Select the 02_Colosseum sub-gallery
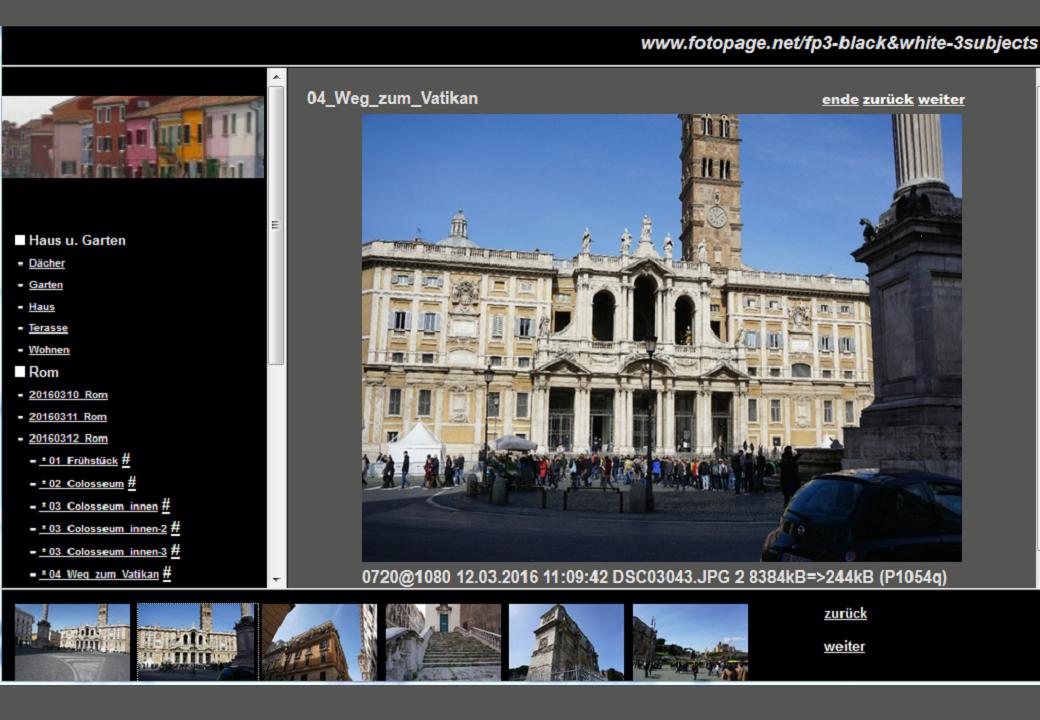The height and width of the screenshot is (720, 1040). (x=82, y=483)
